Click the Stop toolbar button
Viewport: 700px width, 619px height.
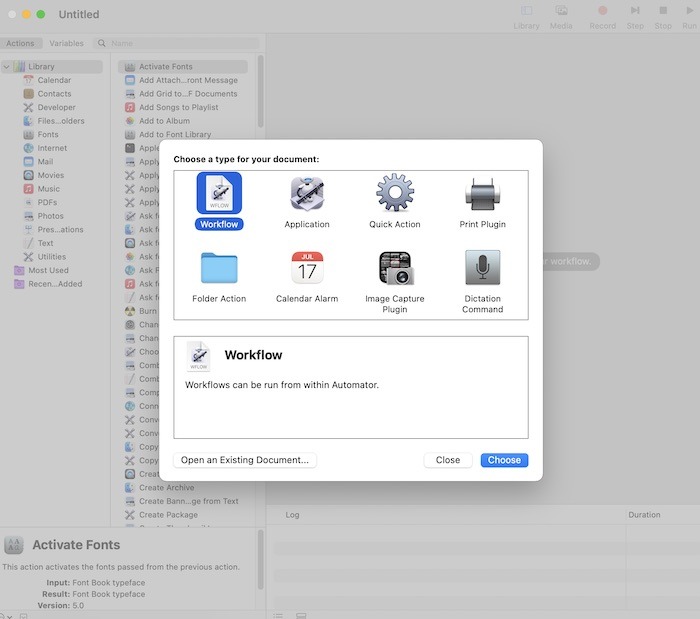(663, 17)
